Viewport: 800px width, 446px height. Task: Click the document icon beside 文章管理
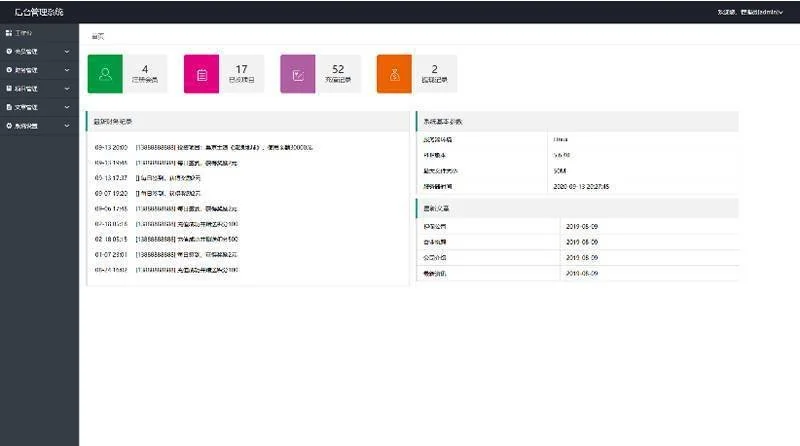pos(9,106)
